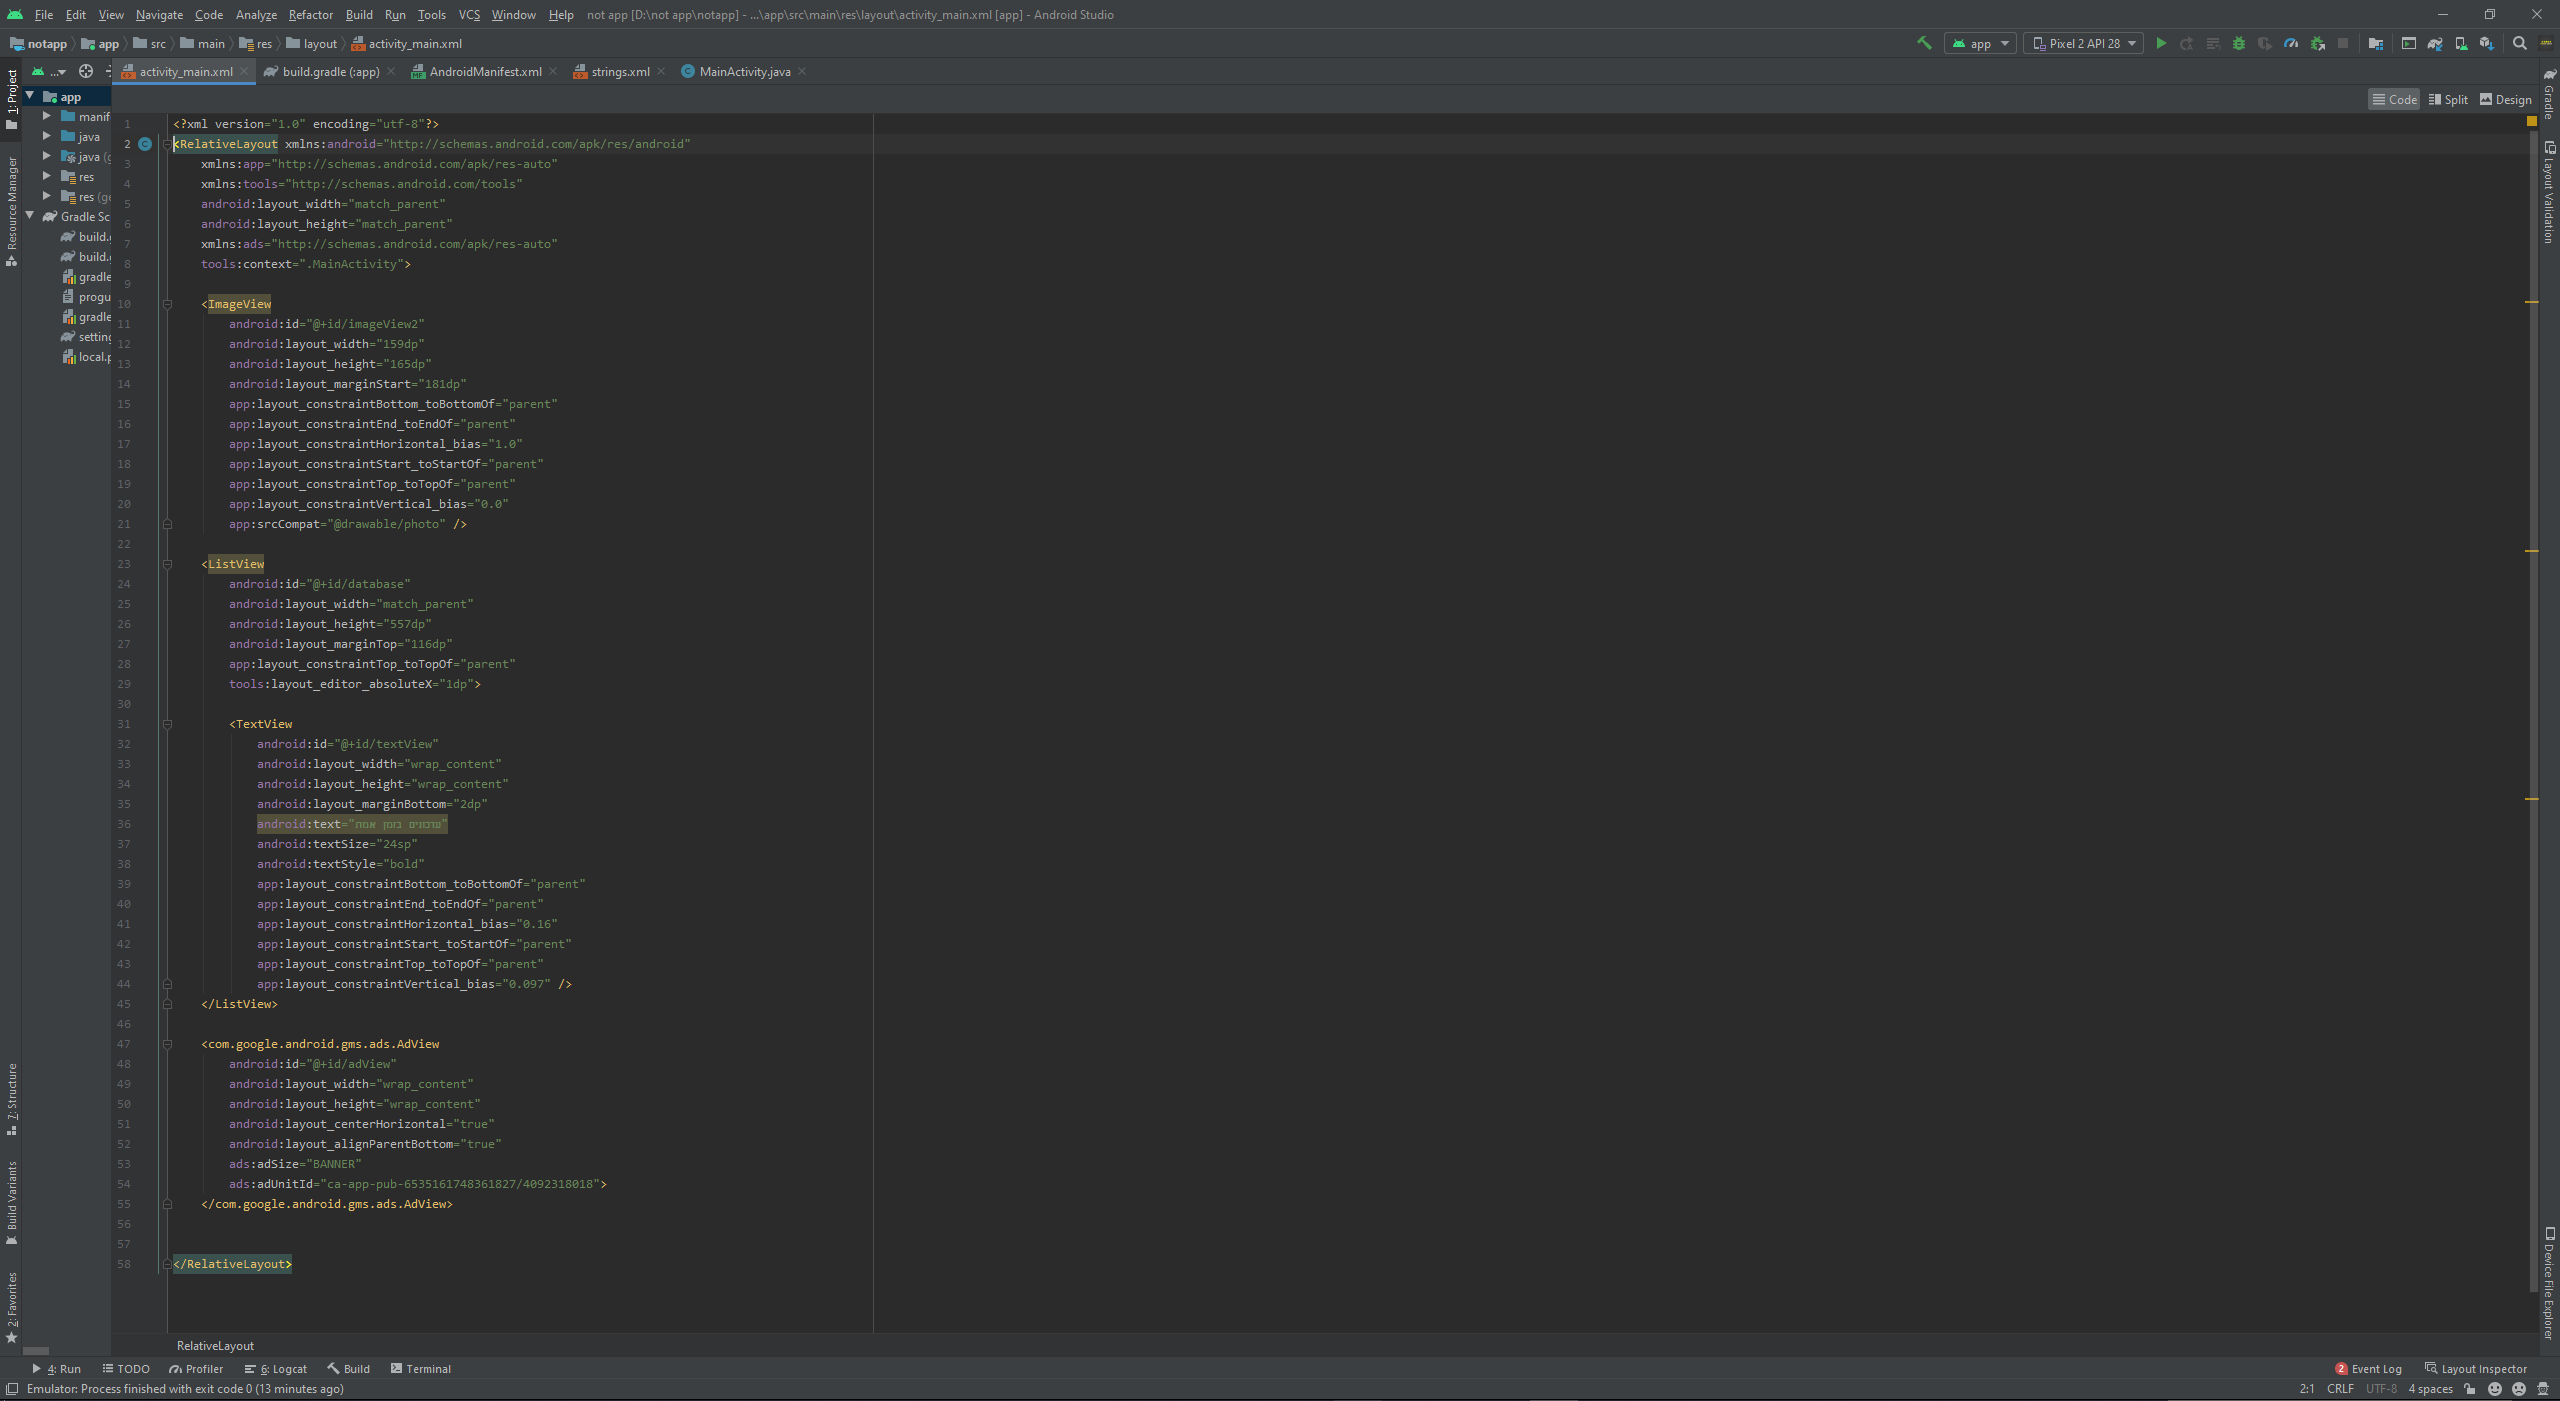Click the Search Everywhere magnifier icon

pos(2520,43)
